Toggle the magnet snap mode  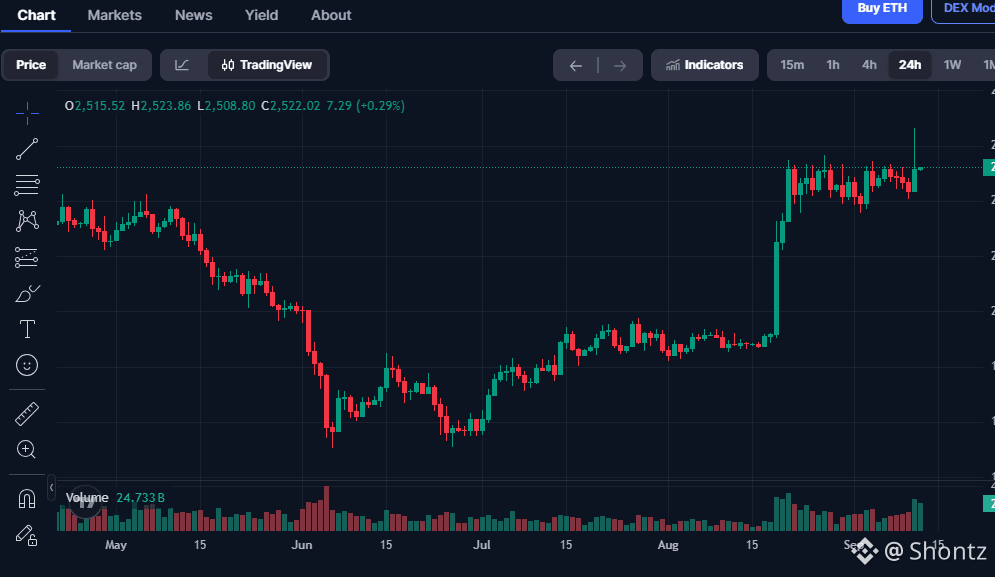click(27, 499)
